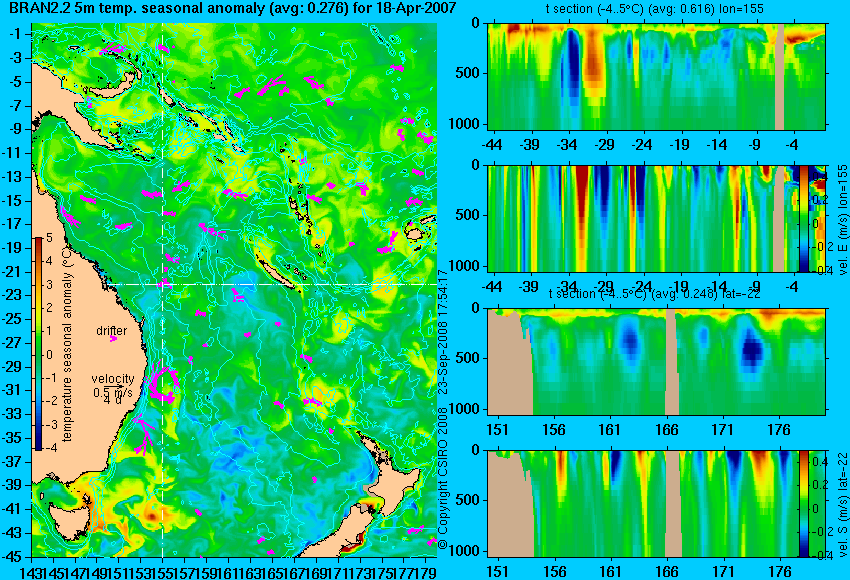850x580 pixels.
Task: Click the temperature anomaly color bar on the map
Action: (x=39, y=344)
